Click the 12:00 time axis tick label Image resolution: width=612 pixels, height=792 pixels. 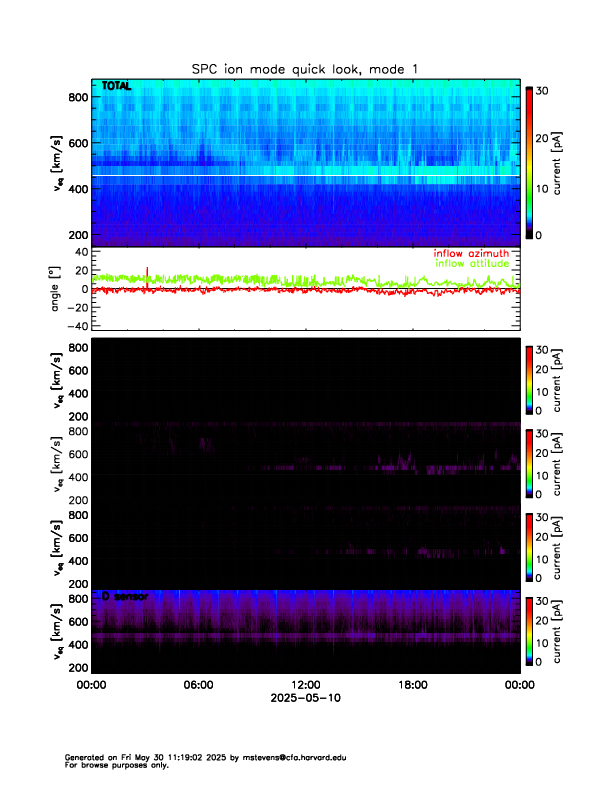coord(305,685)
